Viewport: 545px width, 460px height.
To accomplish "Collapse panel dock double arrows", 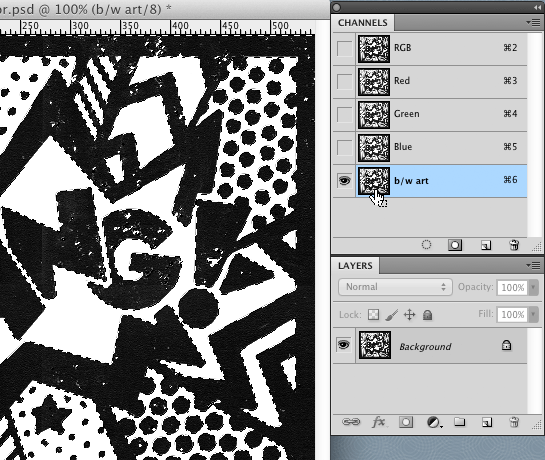I will tap(537, 7).
